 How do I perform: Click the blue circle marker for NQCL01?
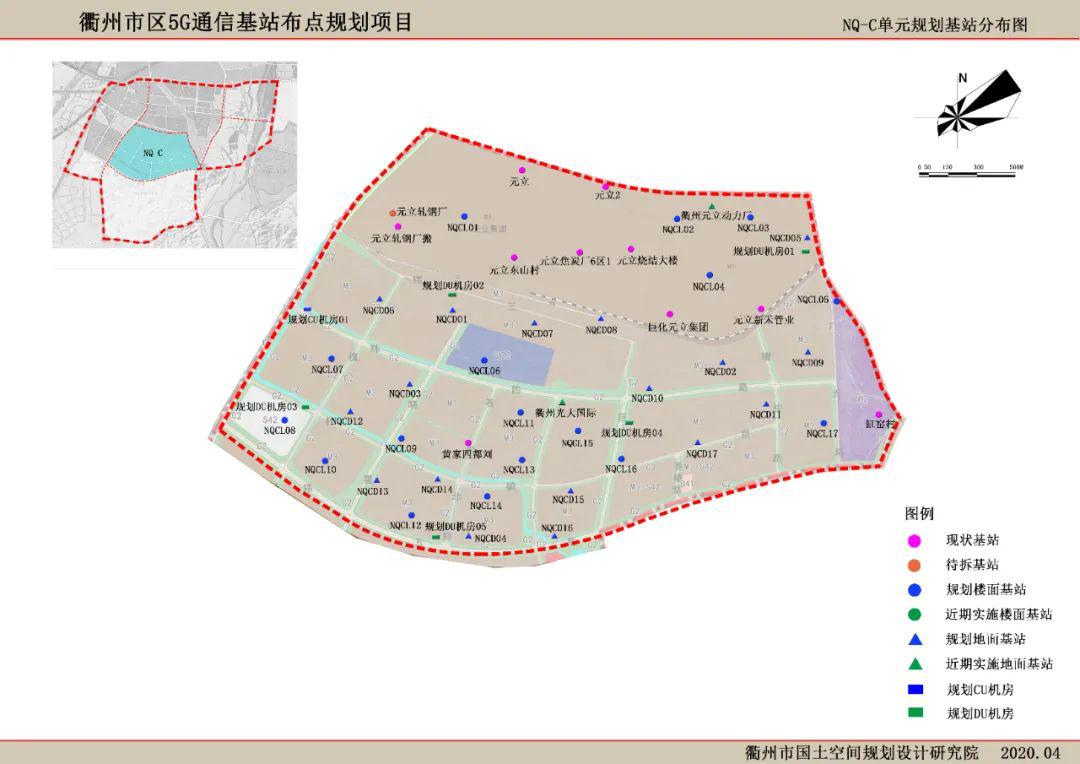(x=464, y=217)
